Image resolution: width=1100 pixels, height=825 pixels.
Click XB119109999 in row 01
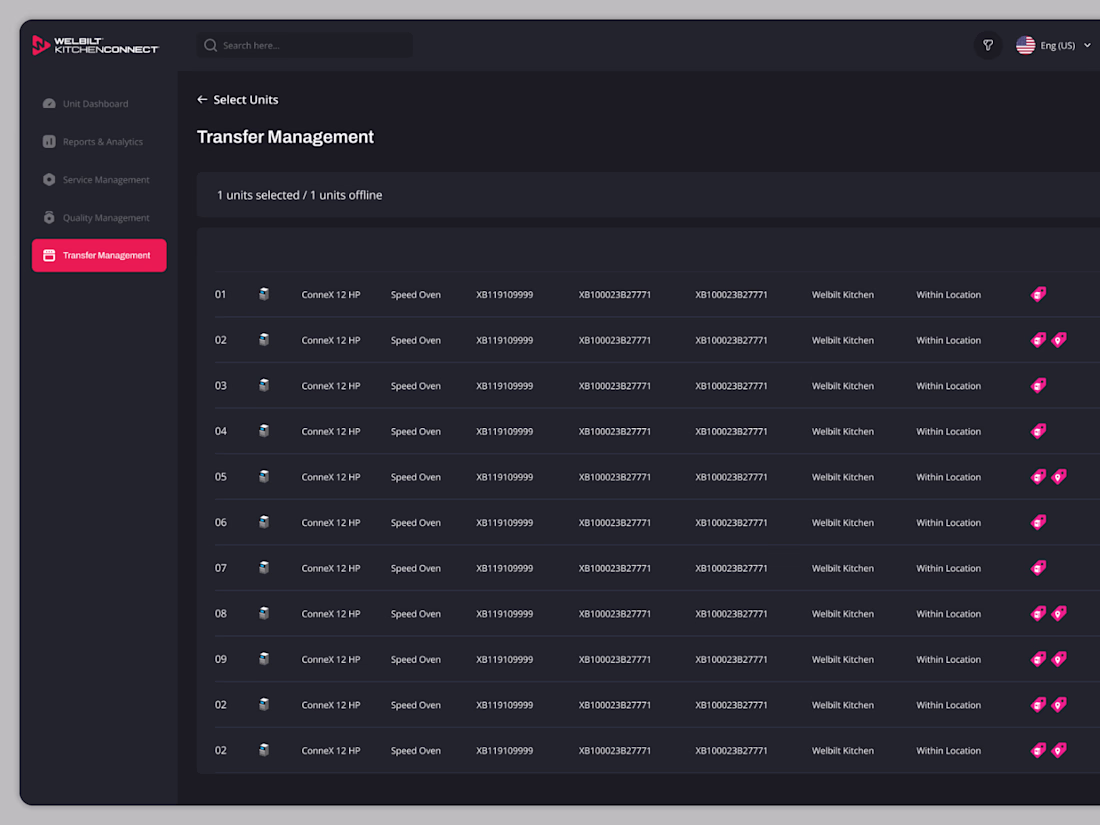click(x=504, y=295)
